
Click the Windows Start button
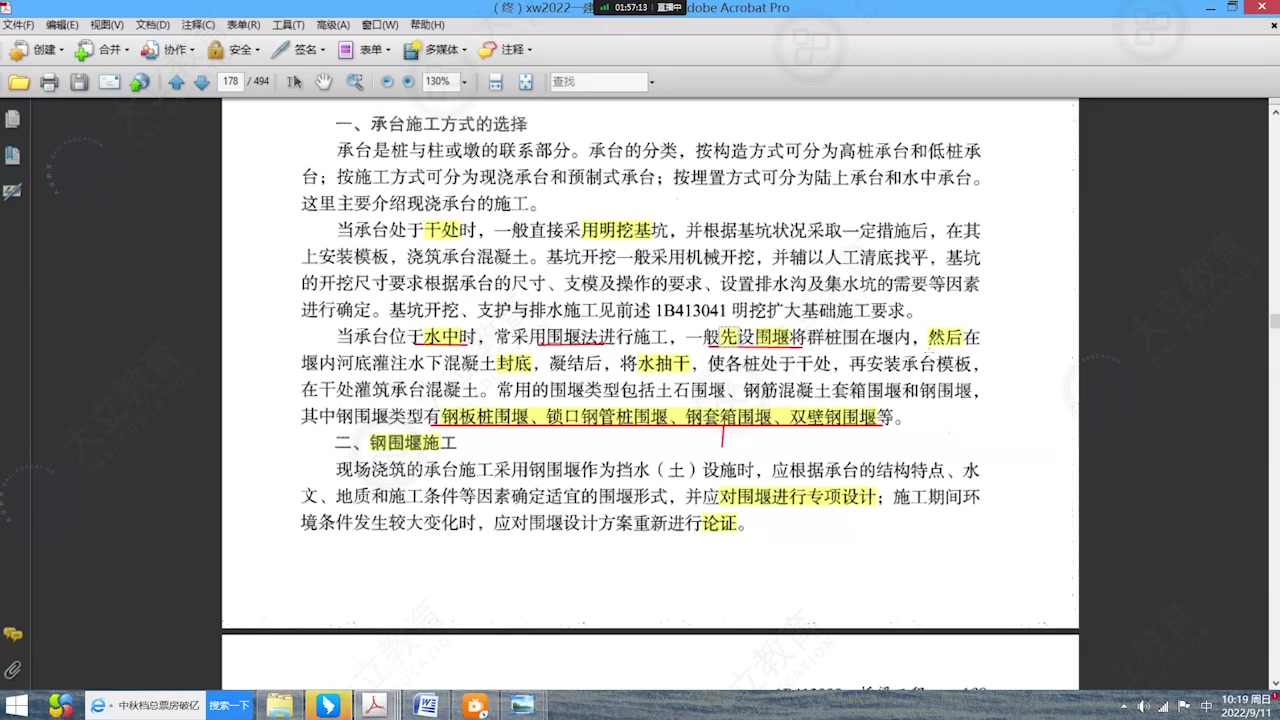click(17, 705)
